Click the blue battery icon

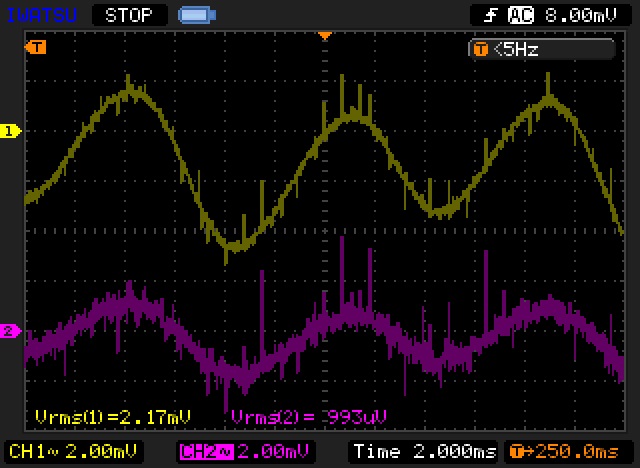click(x=197, y=16)
